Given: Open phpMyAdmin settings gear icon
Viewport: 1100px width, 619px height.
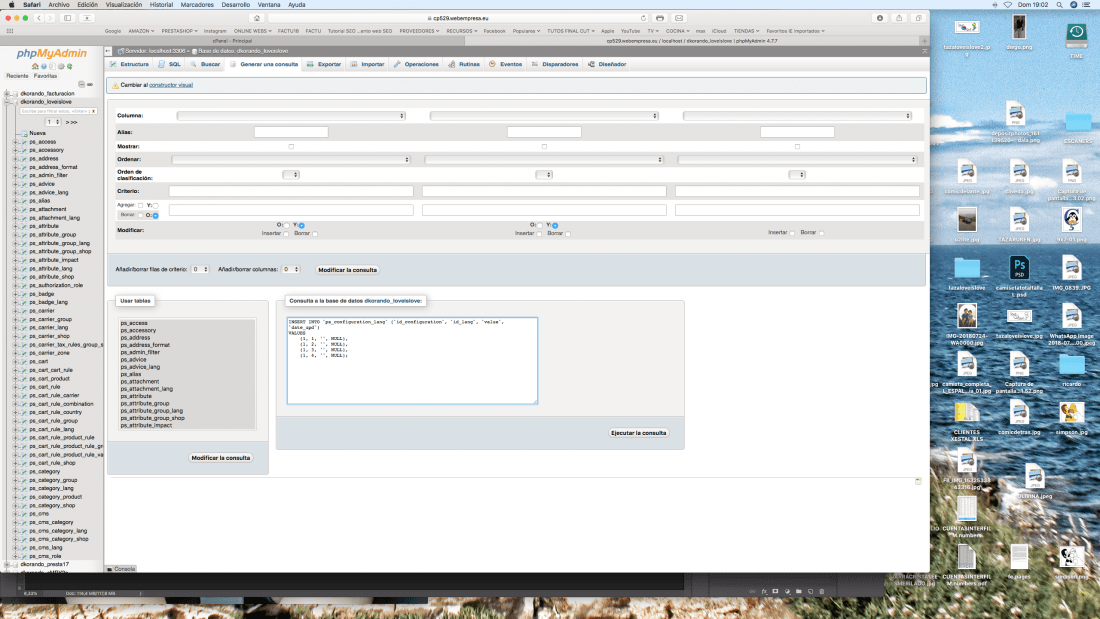Looking at the screenshot, I should 61,67.
